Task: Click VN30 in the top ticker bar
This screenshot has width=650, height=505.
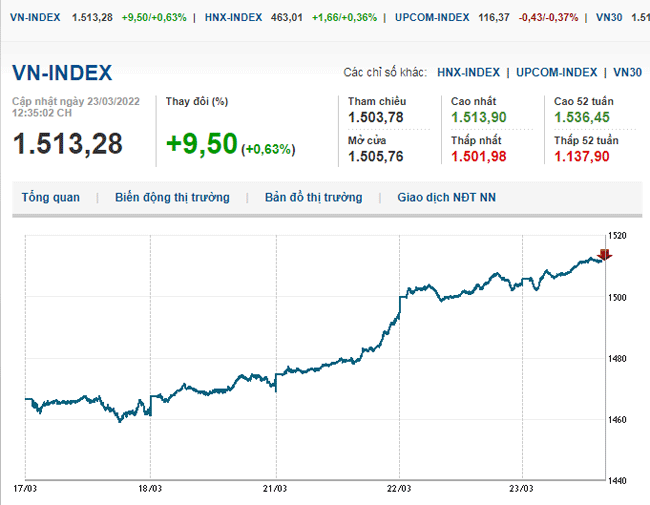Action: [608, 17]
